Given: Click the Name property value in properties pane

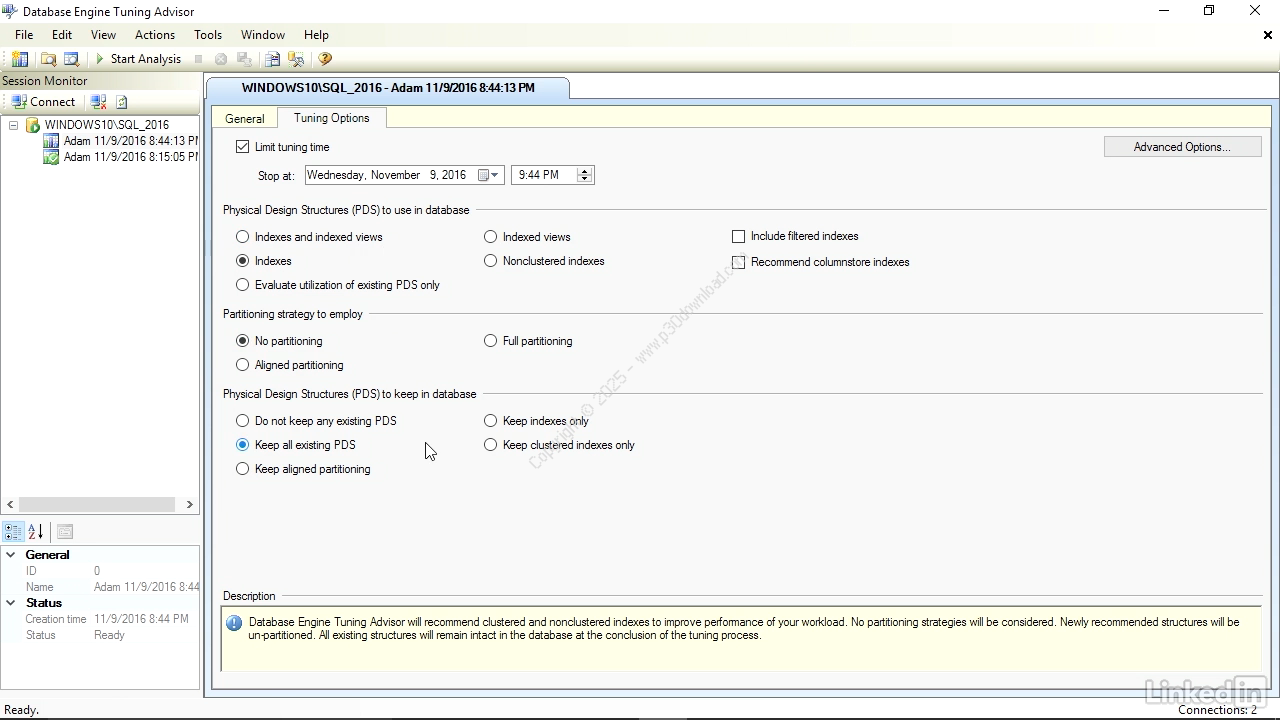Looking at the screenshot, I should tap(146, 587).
